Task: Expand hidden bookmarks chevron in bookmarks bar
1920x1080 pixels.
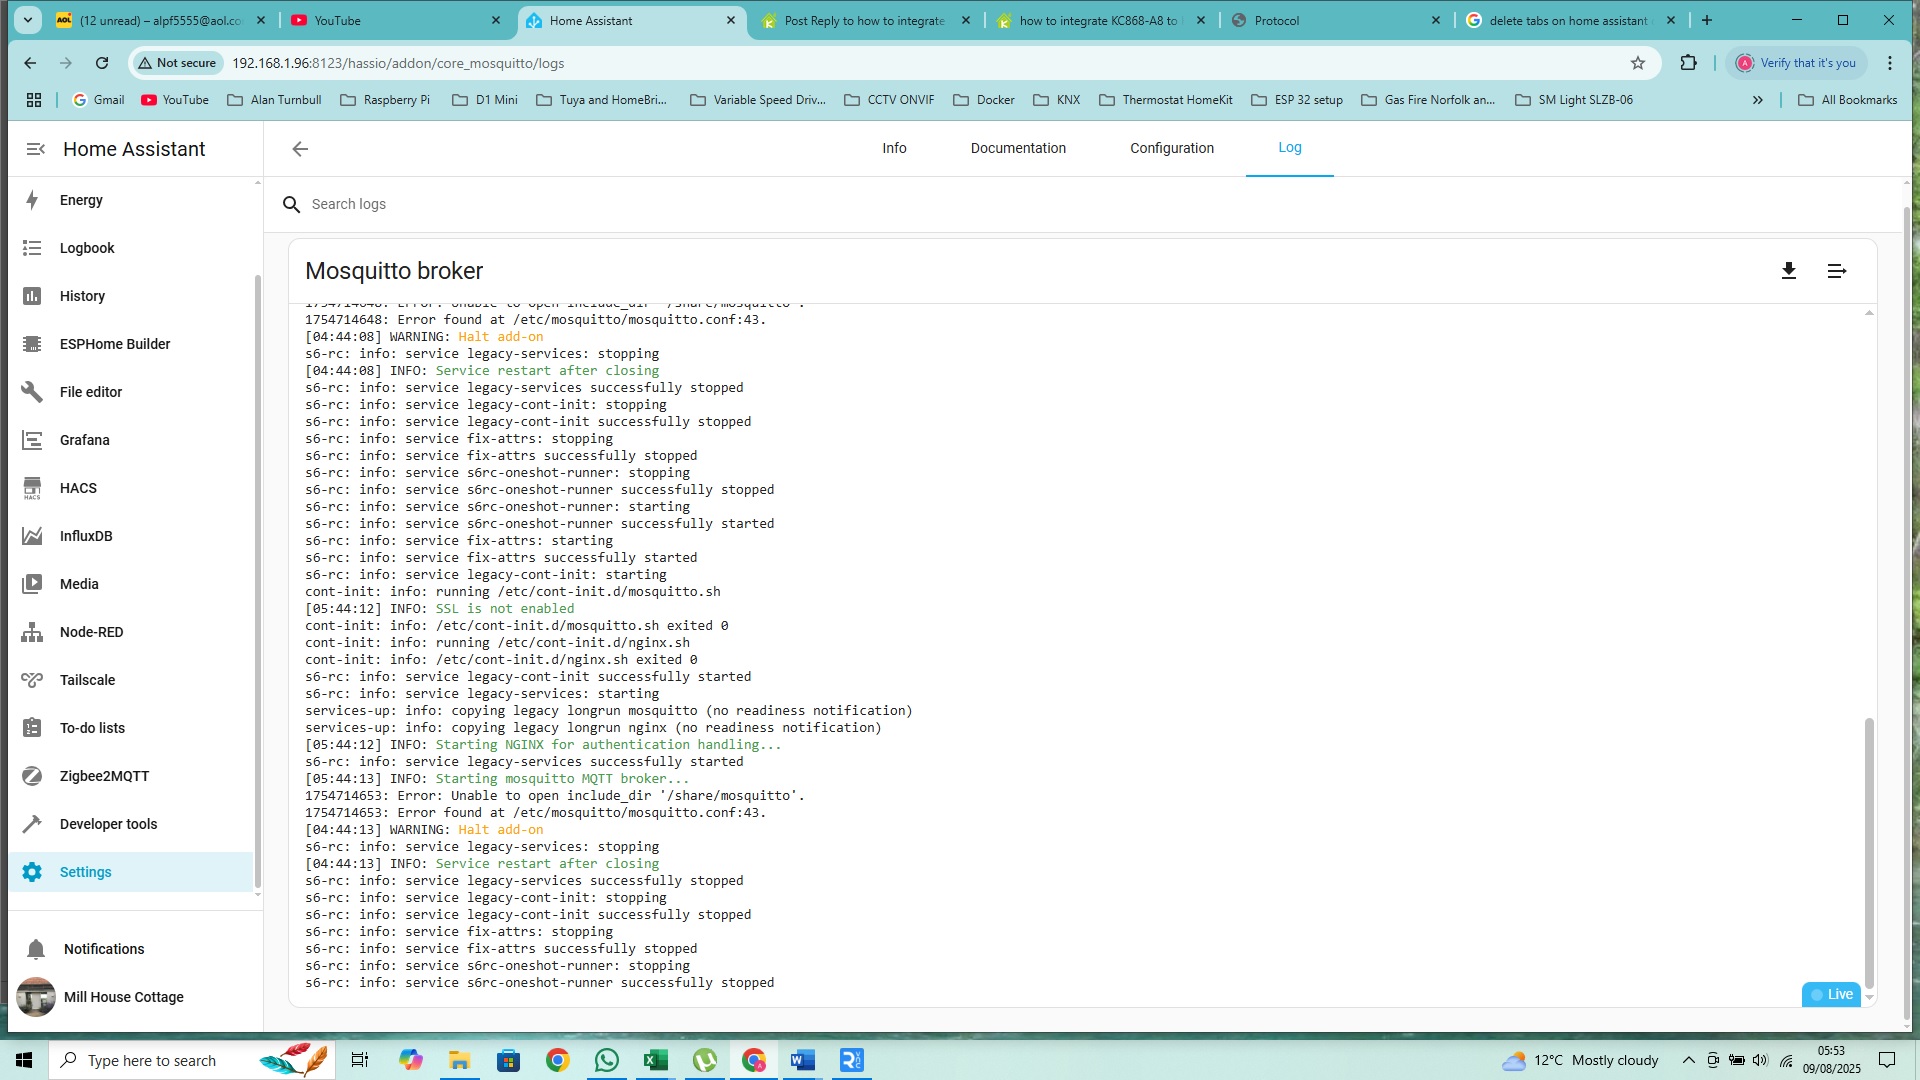Action: pyautogui.click(x=1757, y=100)
